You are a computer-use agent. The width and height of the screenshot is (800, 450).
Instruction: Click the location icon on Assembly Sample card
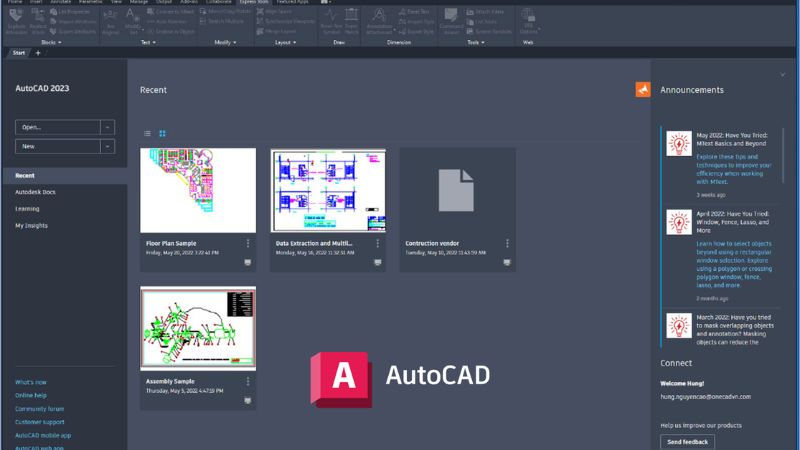coord(248,401)
